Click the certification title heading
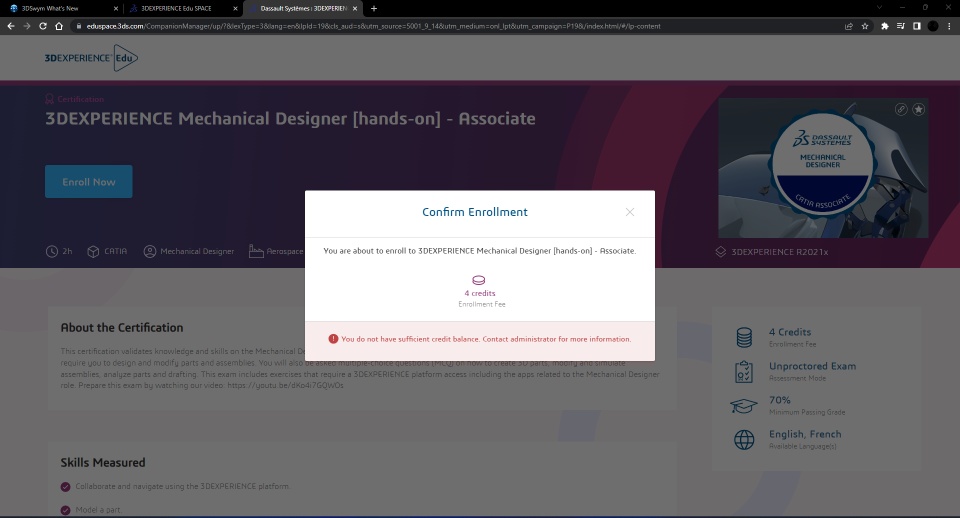 click(x=290, y=119)
